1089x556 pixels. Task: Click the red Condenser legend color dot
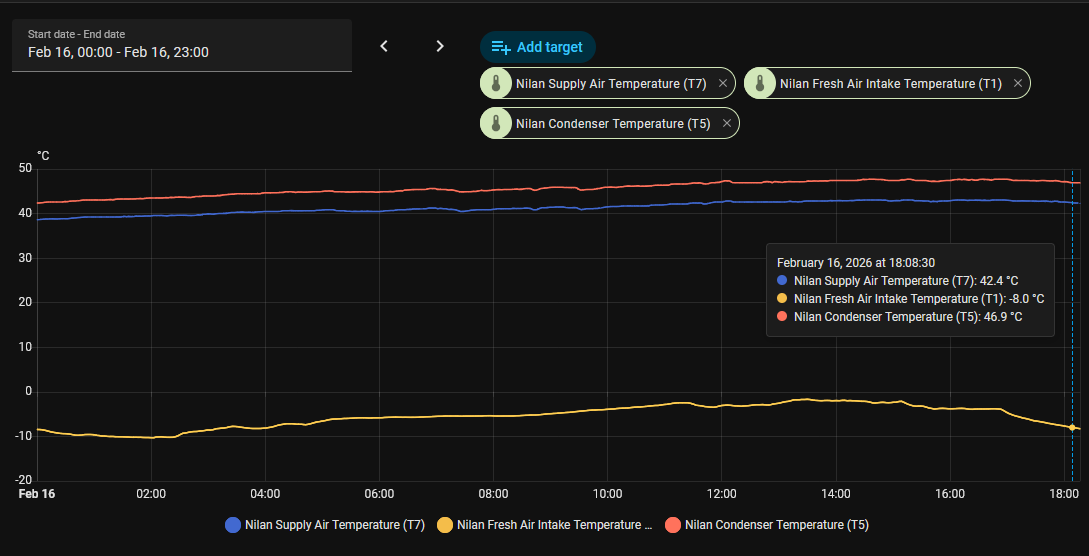[673, 524]
